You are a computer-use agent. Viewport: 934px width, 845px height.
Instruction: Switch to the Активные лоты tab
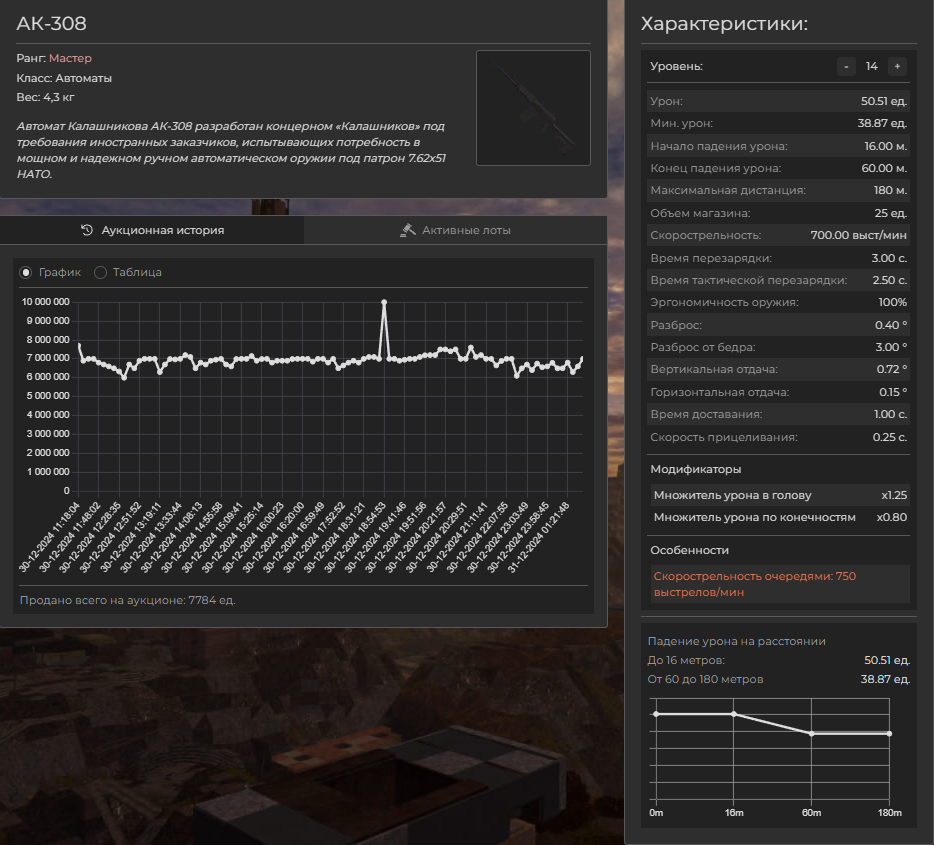[x=456, y=230]
